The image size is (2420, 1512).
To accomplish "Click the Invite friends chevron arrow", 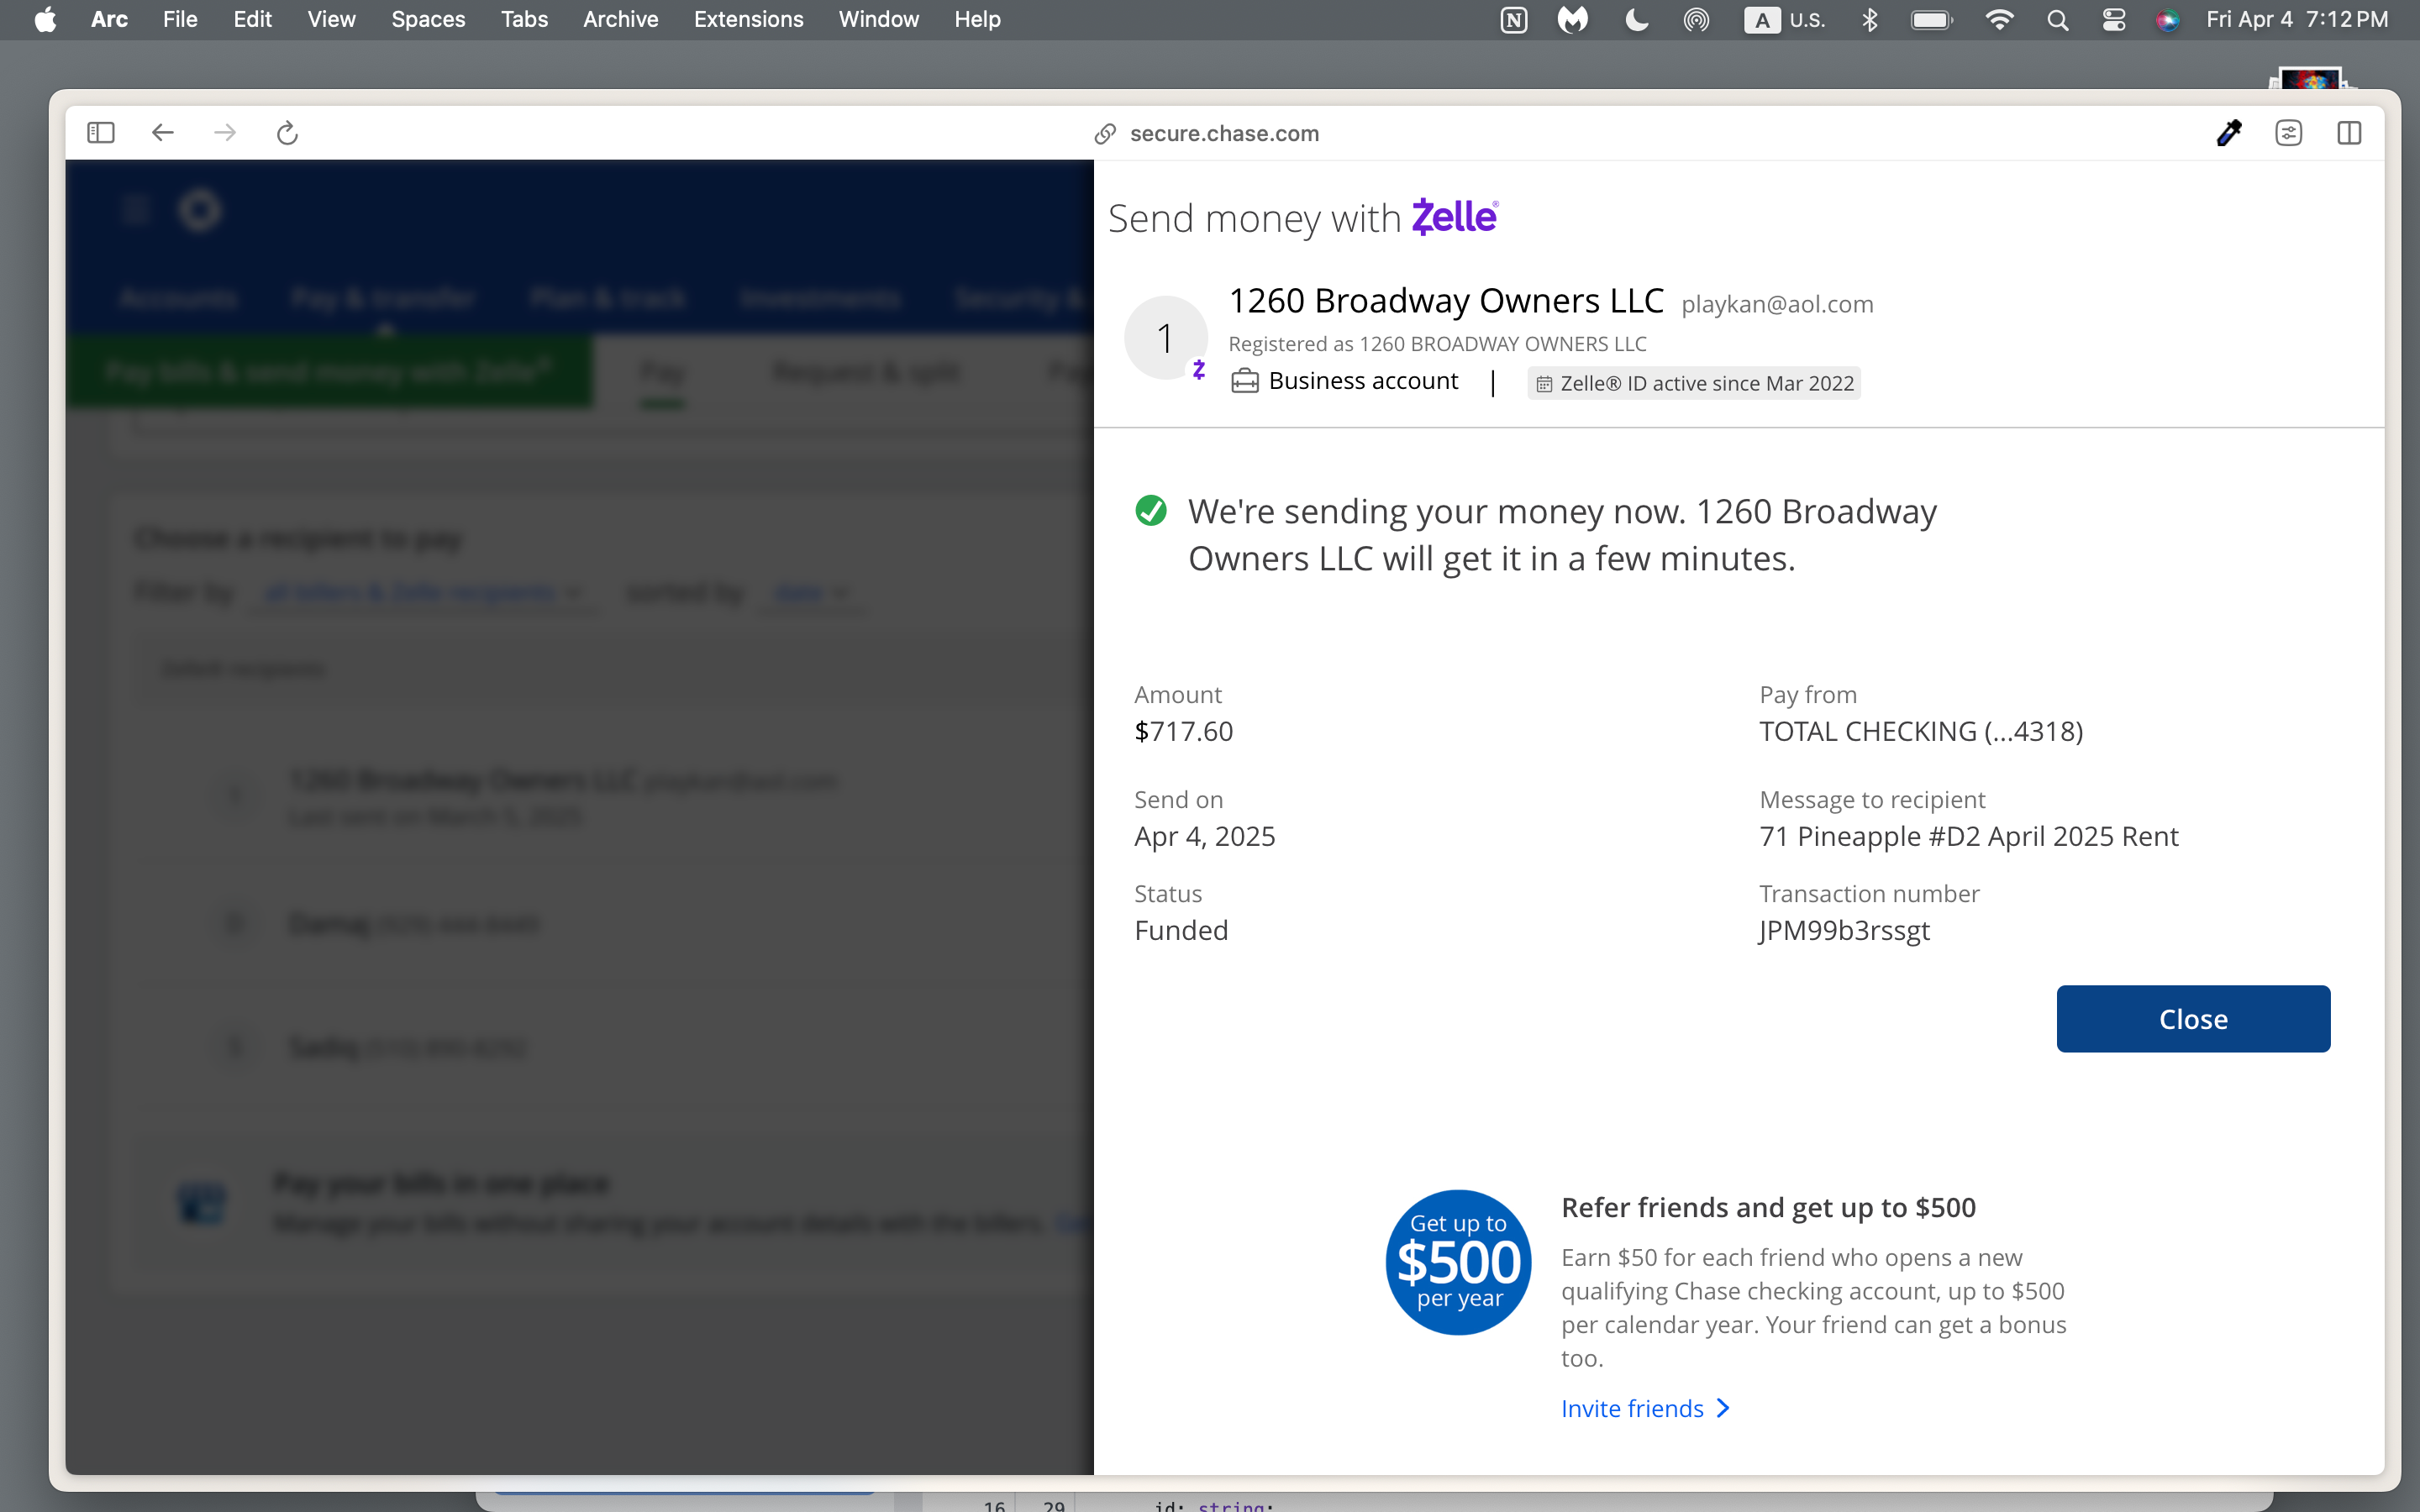I will (x=1723, y=1408).
